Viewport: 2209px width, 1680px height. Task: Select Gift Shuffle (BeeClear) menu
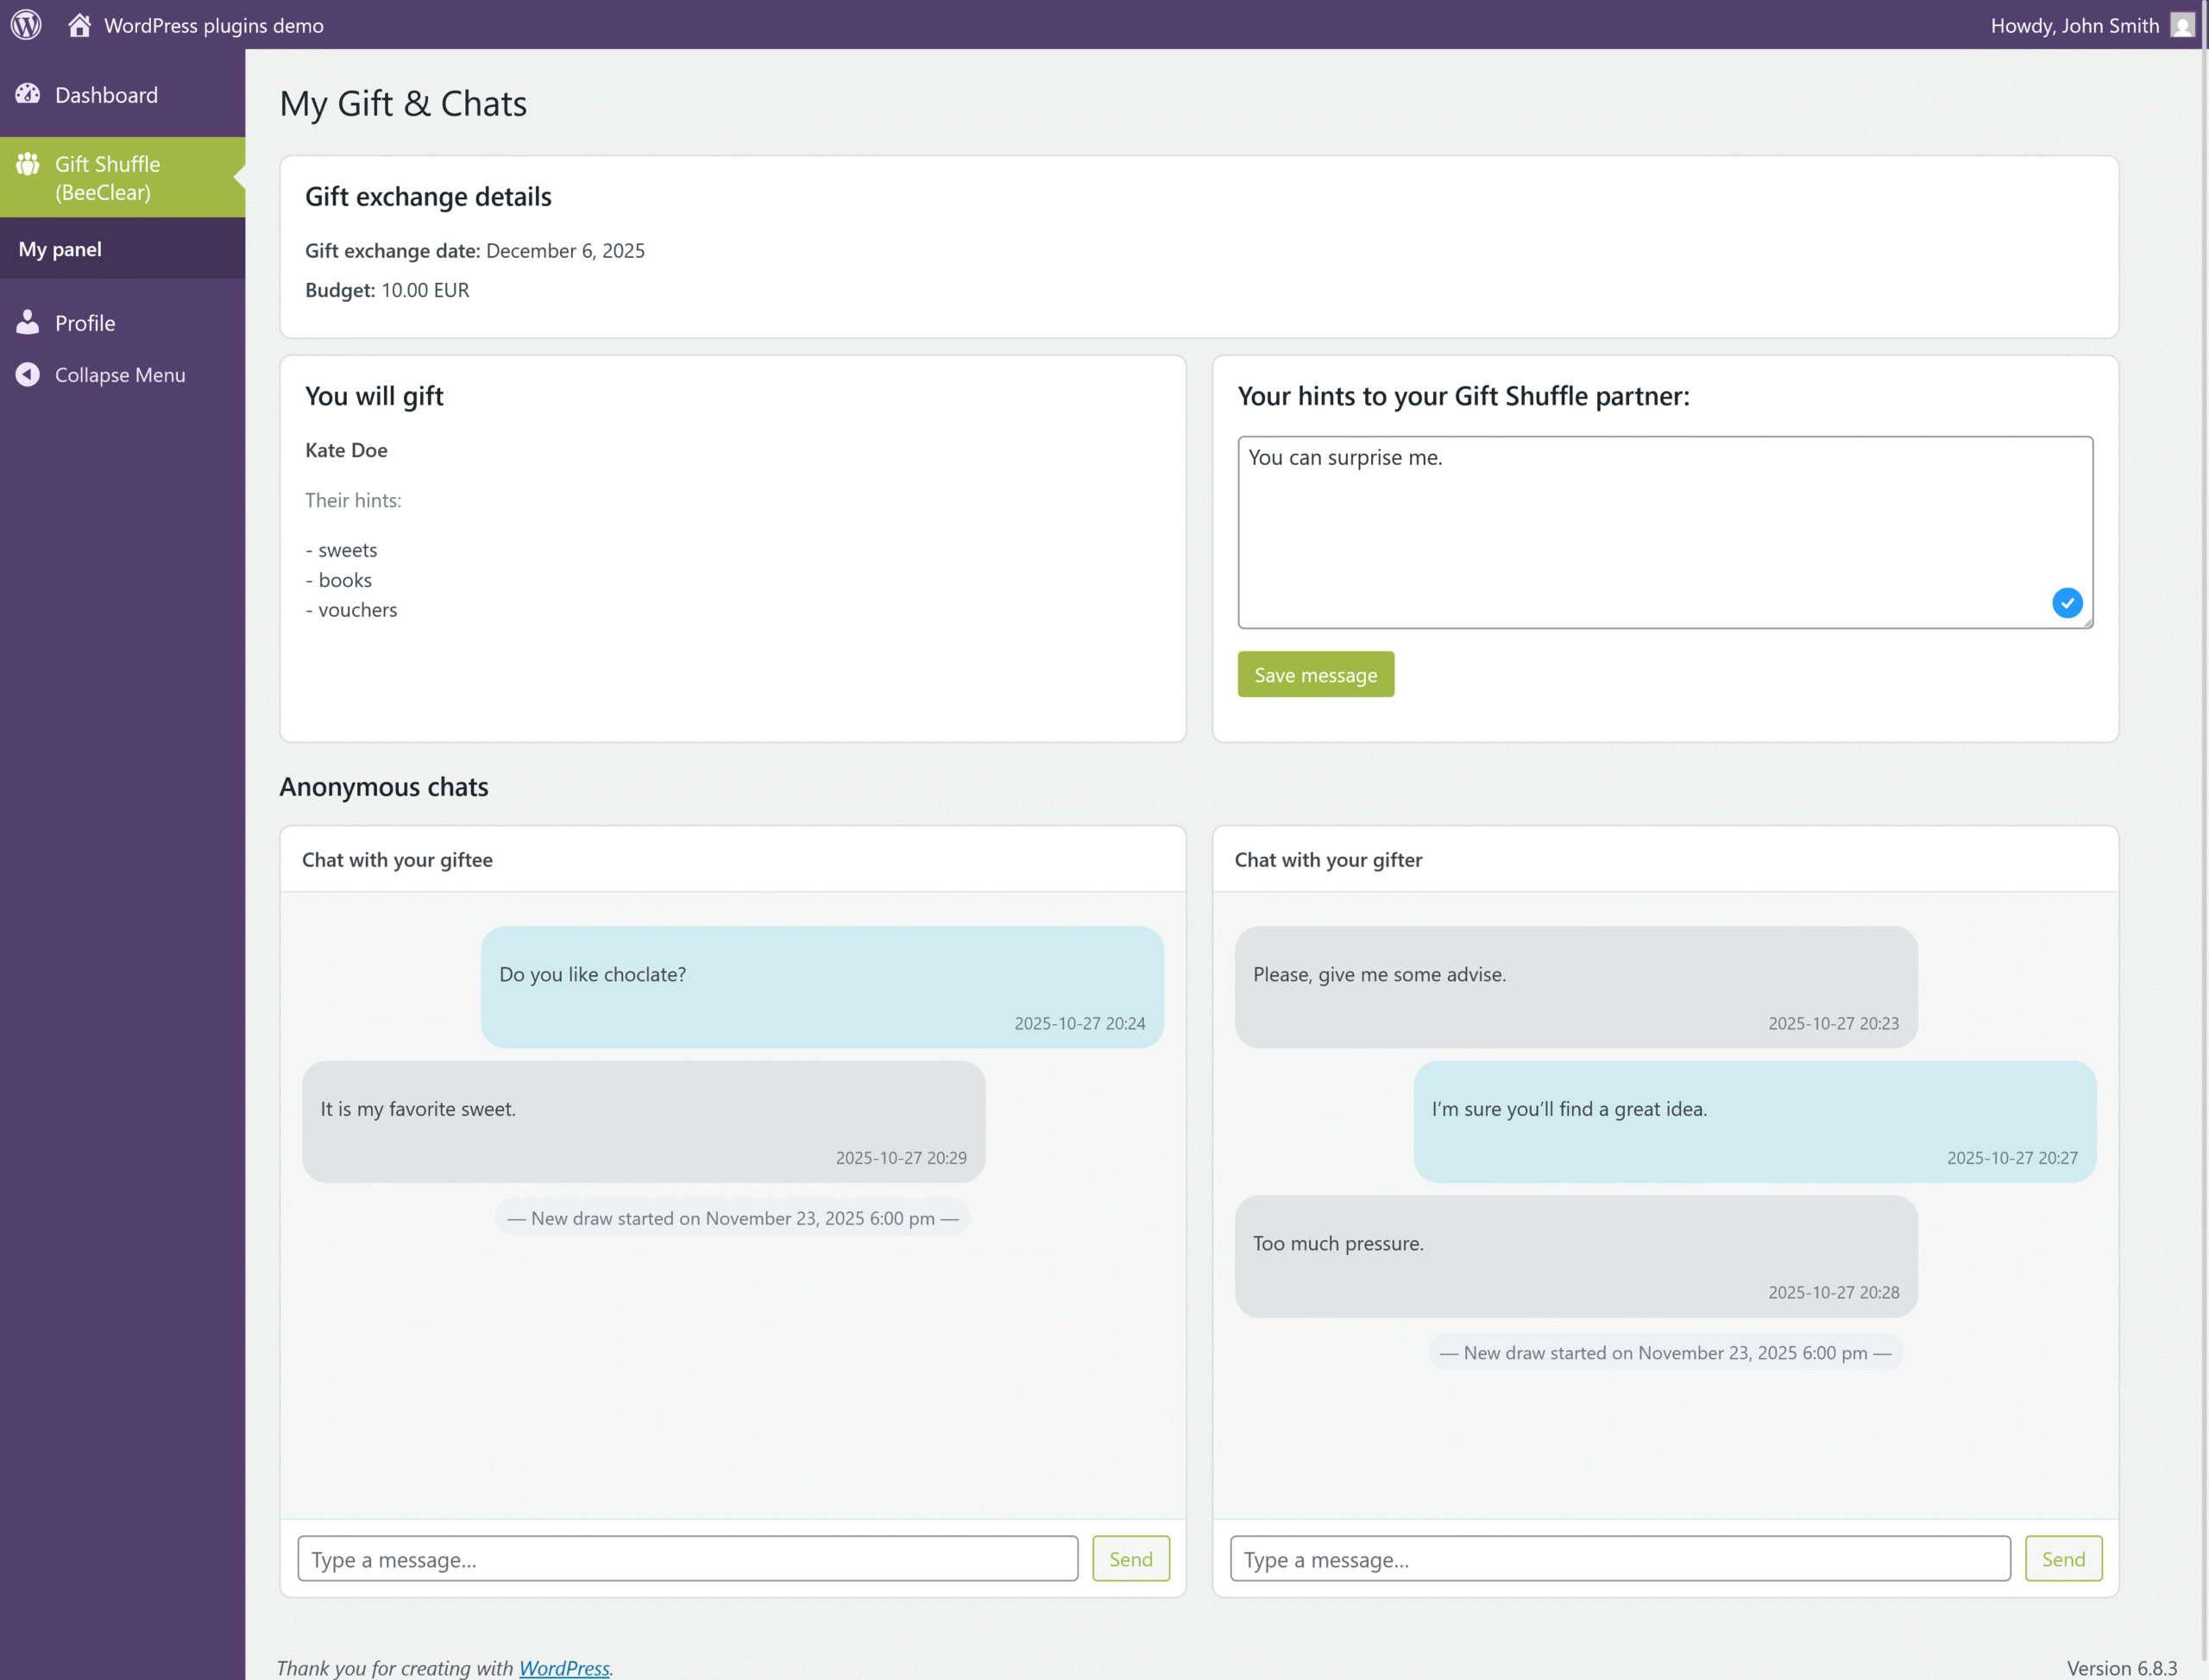107,177
